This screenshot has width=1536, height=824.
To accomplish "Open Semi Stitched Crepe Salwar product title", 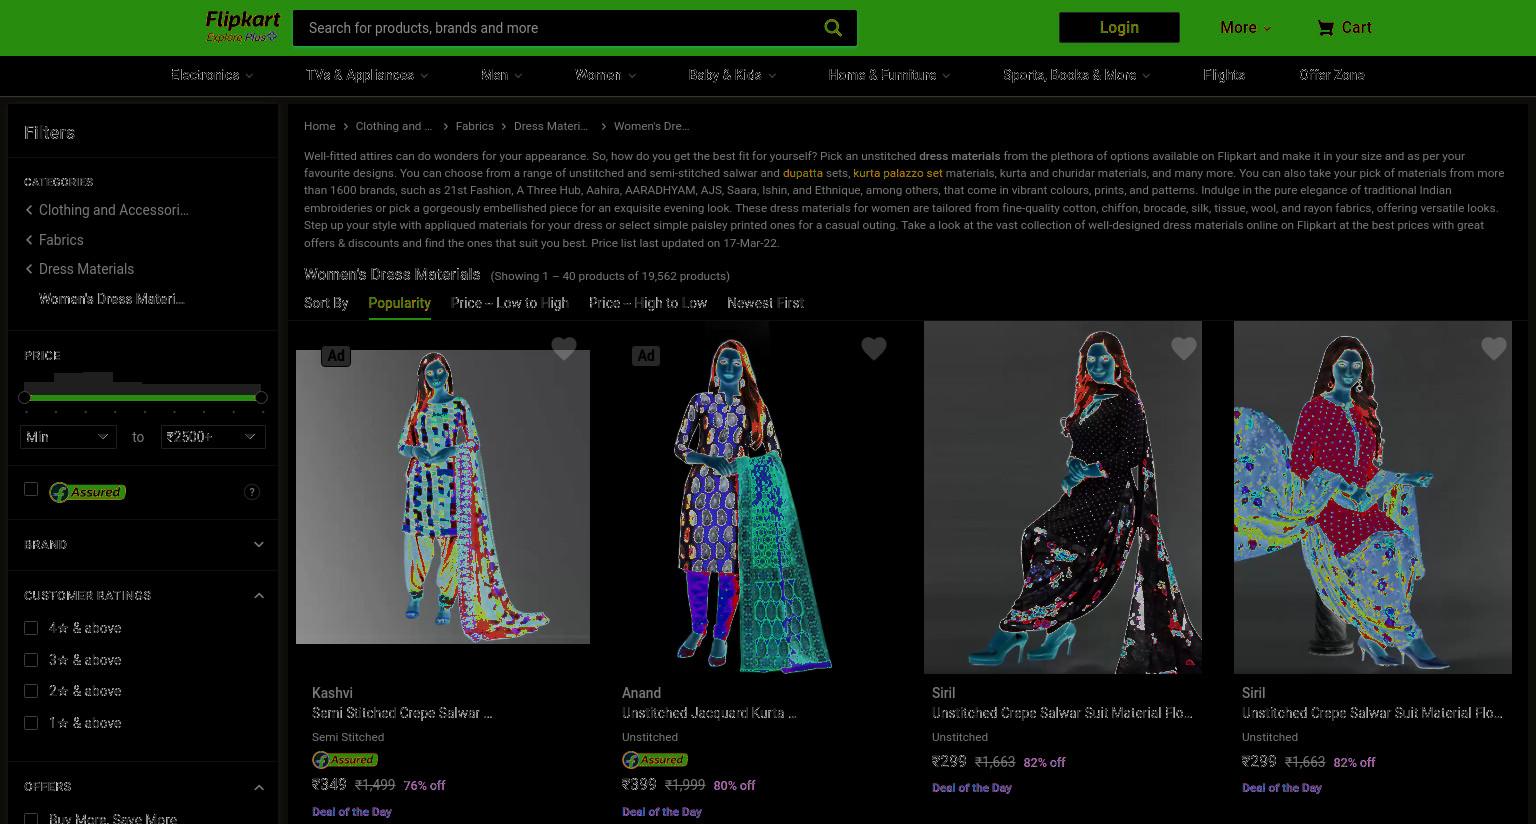I will (402, 713).
